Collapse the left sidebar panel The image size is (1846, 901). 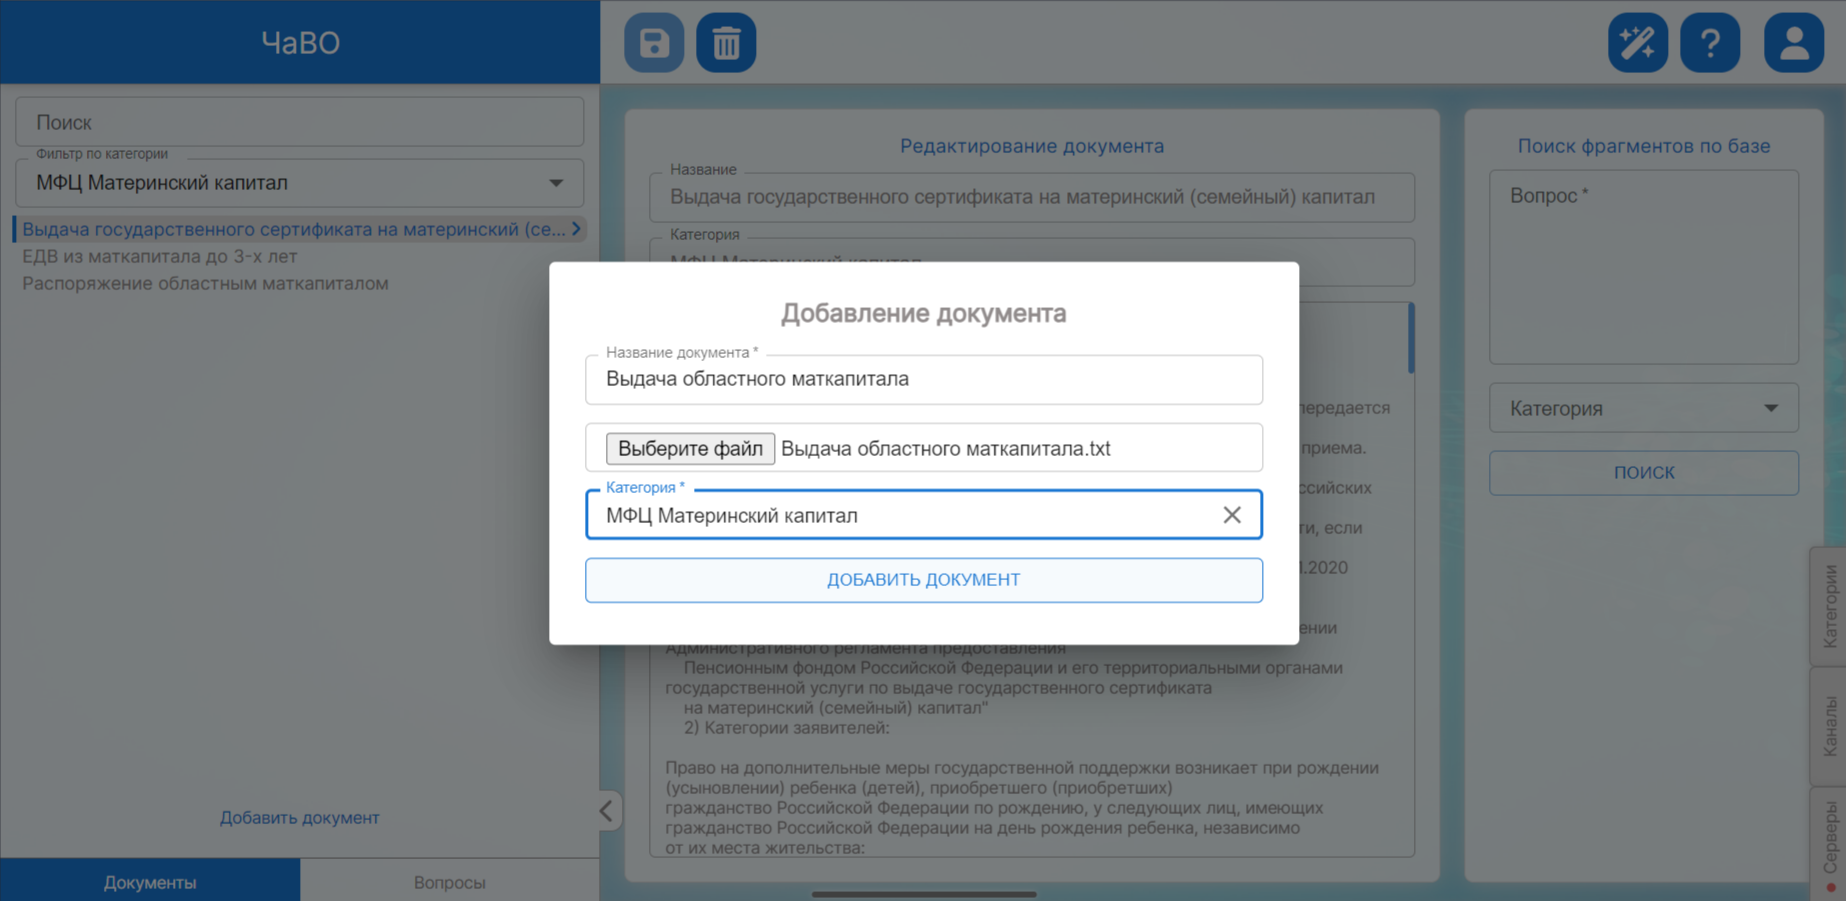pyautogui.click(x=607, y=810)
